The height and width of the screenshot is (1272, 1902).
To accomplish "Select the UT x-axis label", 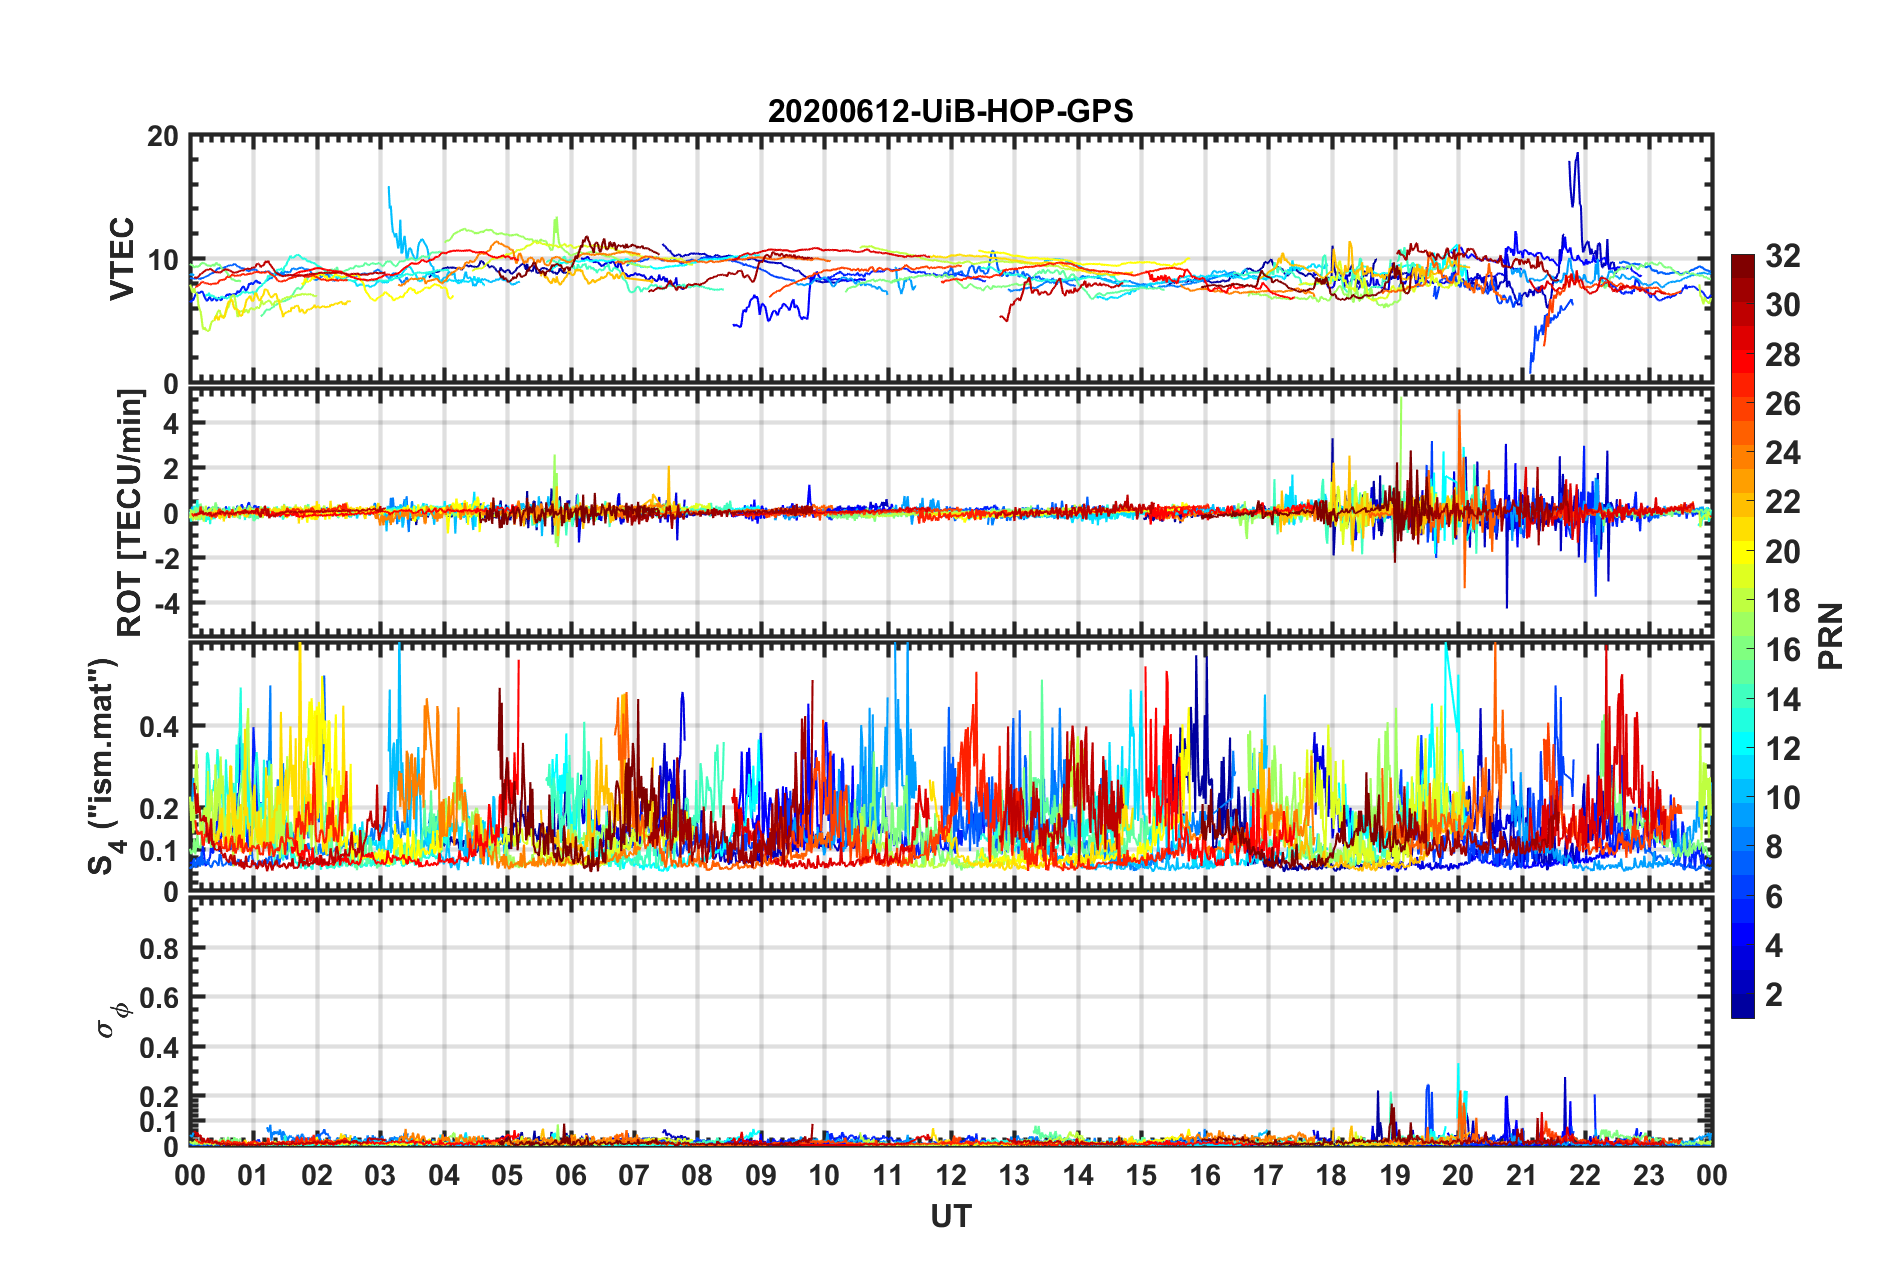I will pyautogui.click(x=950, y=1217).
